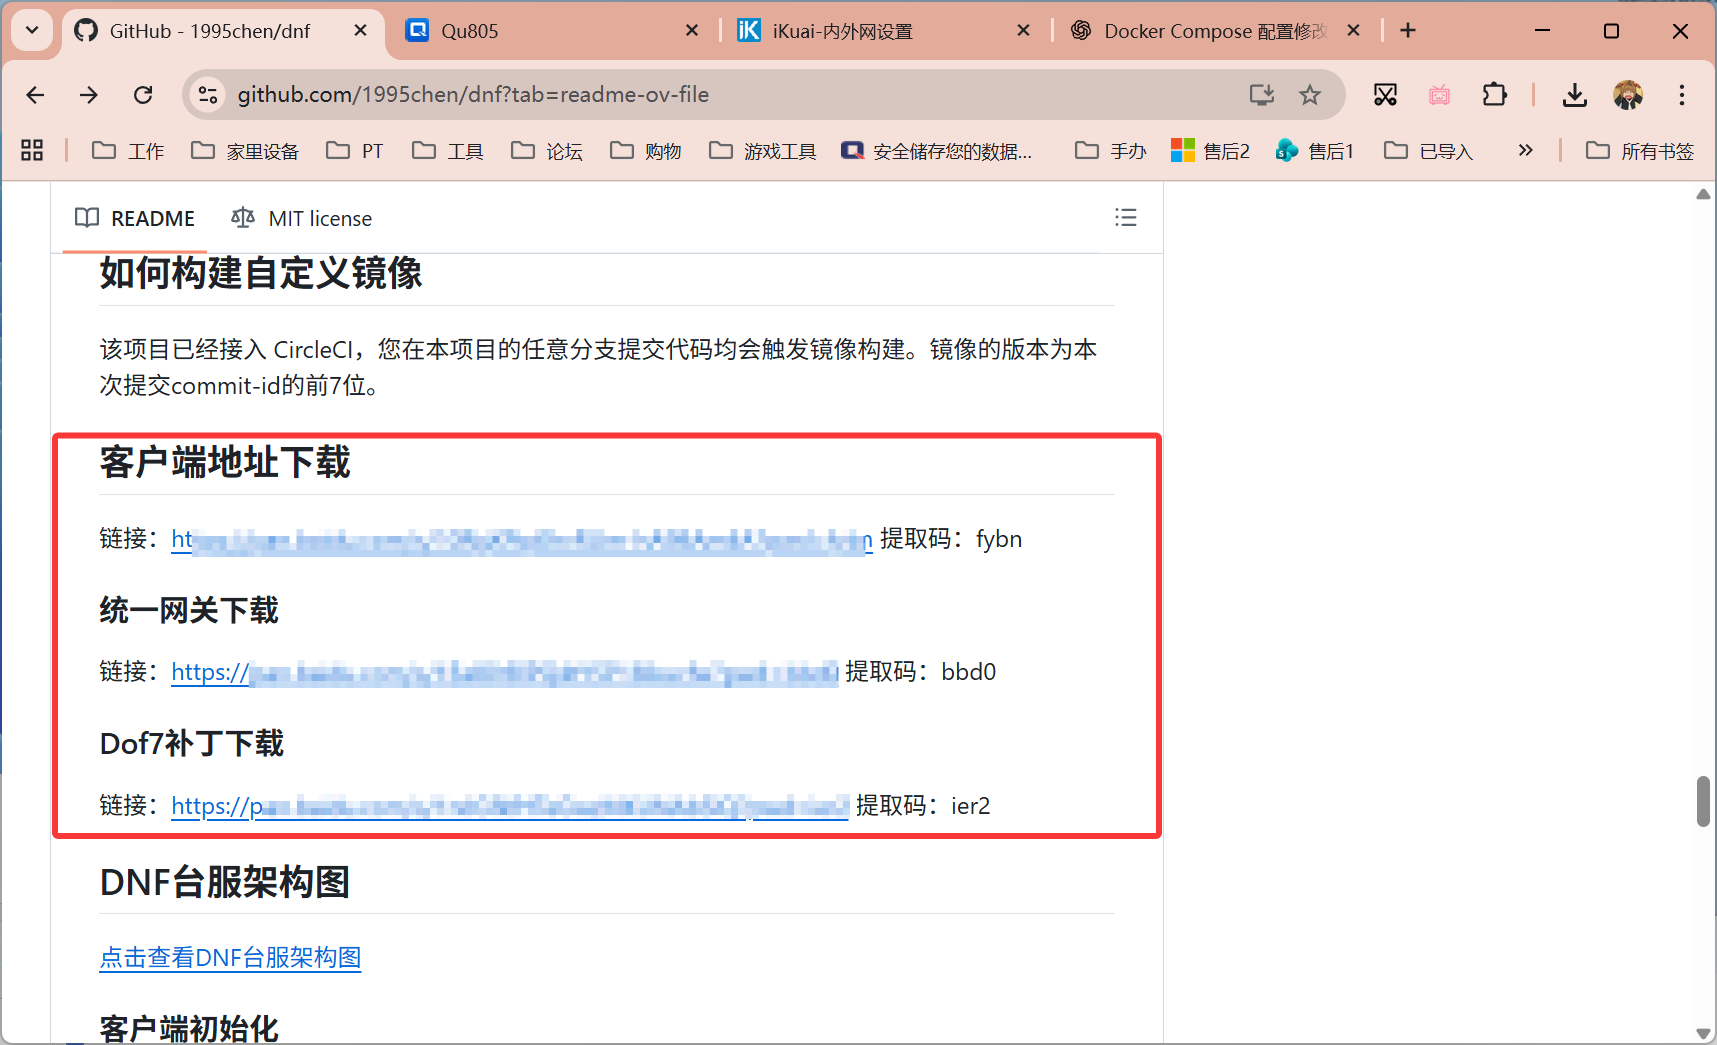The width and height of the screenshot is (1717, 1045).
Task: Click the browser profile avatar
Action: pos(1629,94)
